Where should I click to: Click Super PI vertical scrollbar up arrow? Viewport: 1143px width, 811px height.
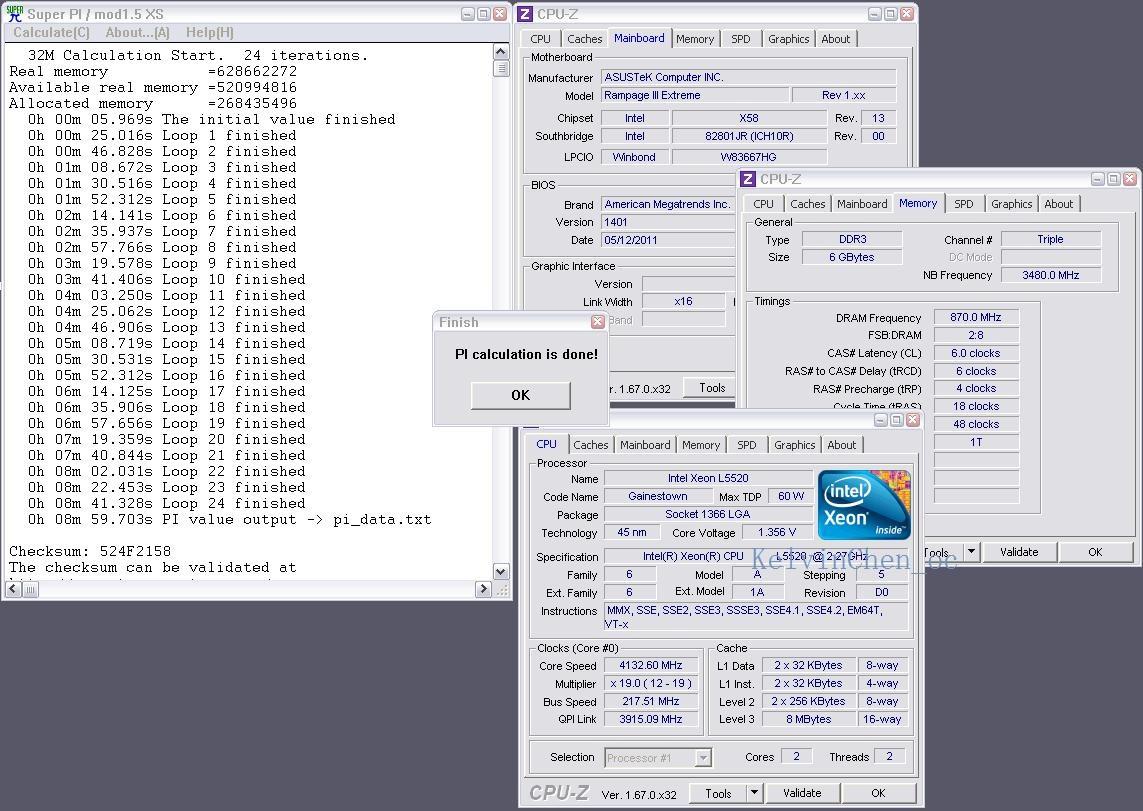(x=500, y=51)
